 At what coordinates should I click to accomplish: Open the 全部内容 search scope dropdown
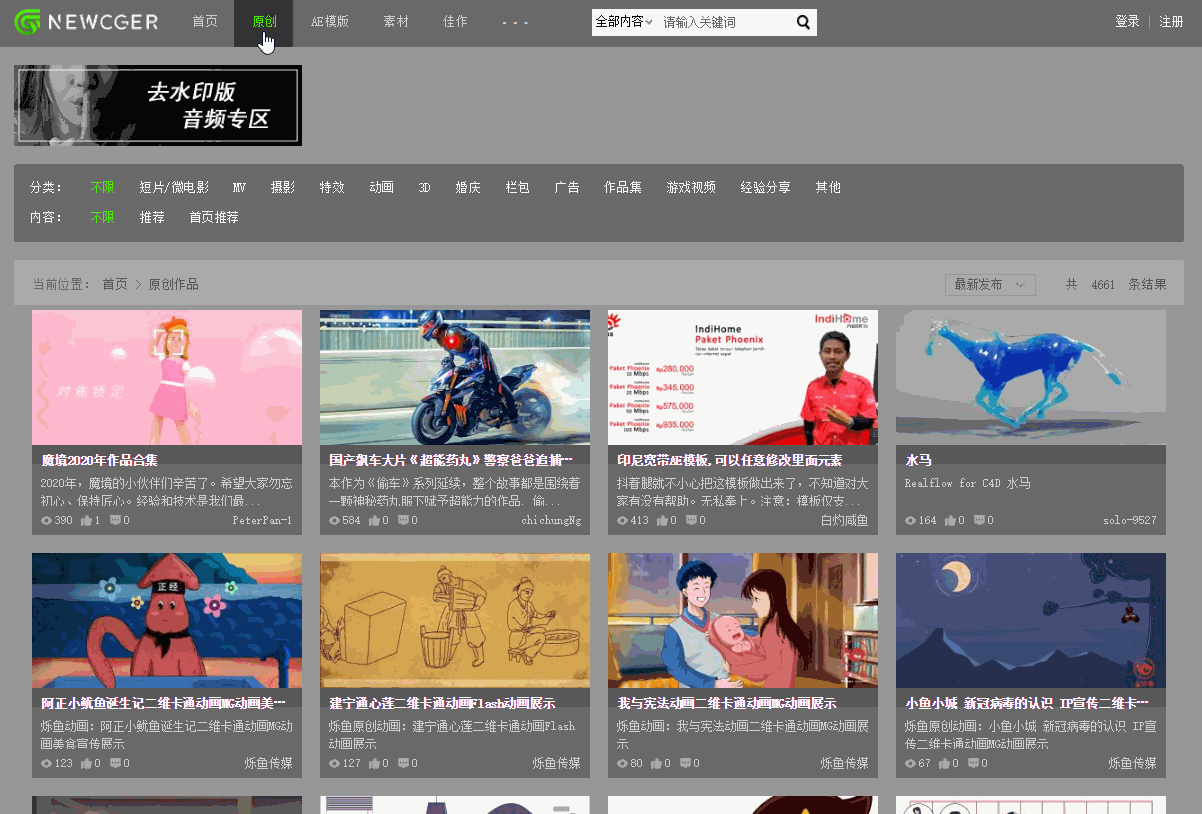pos(623,22)
